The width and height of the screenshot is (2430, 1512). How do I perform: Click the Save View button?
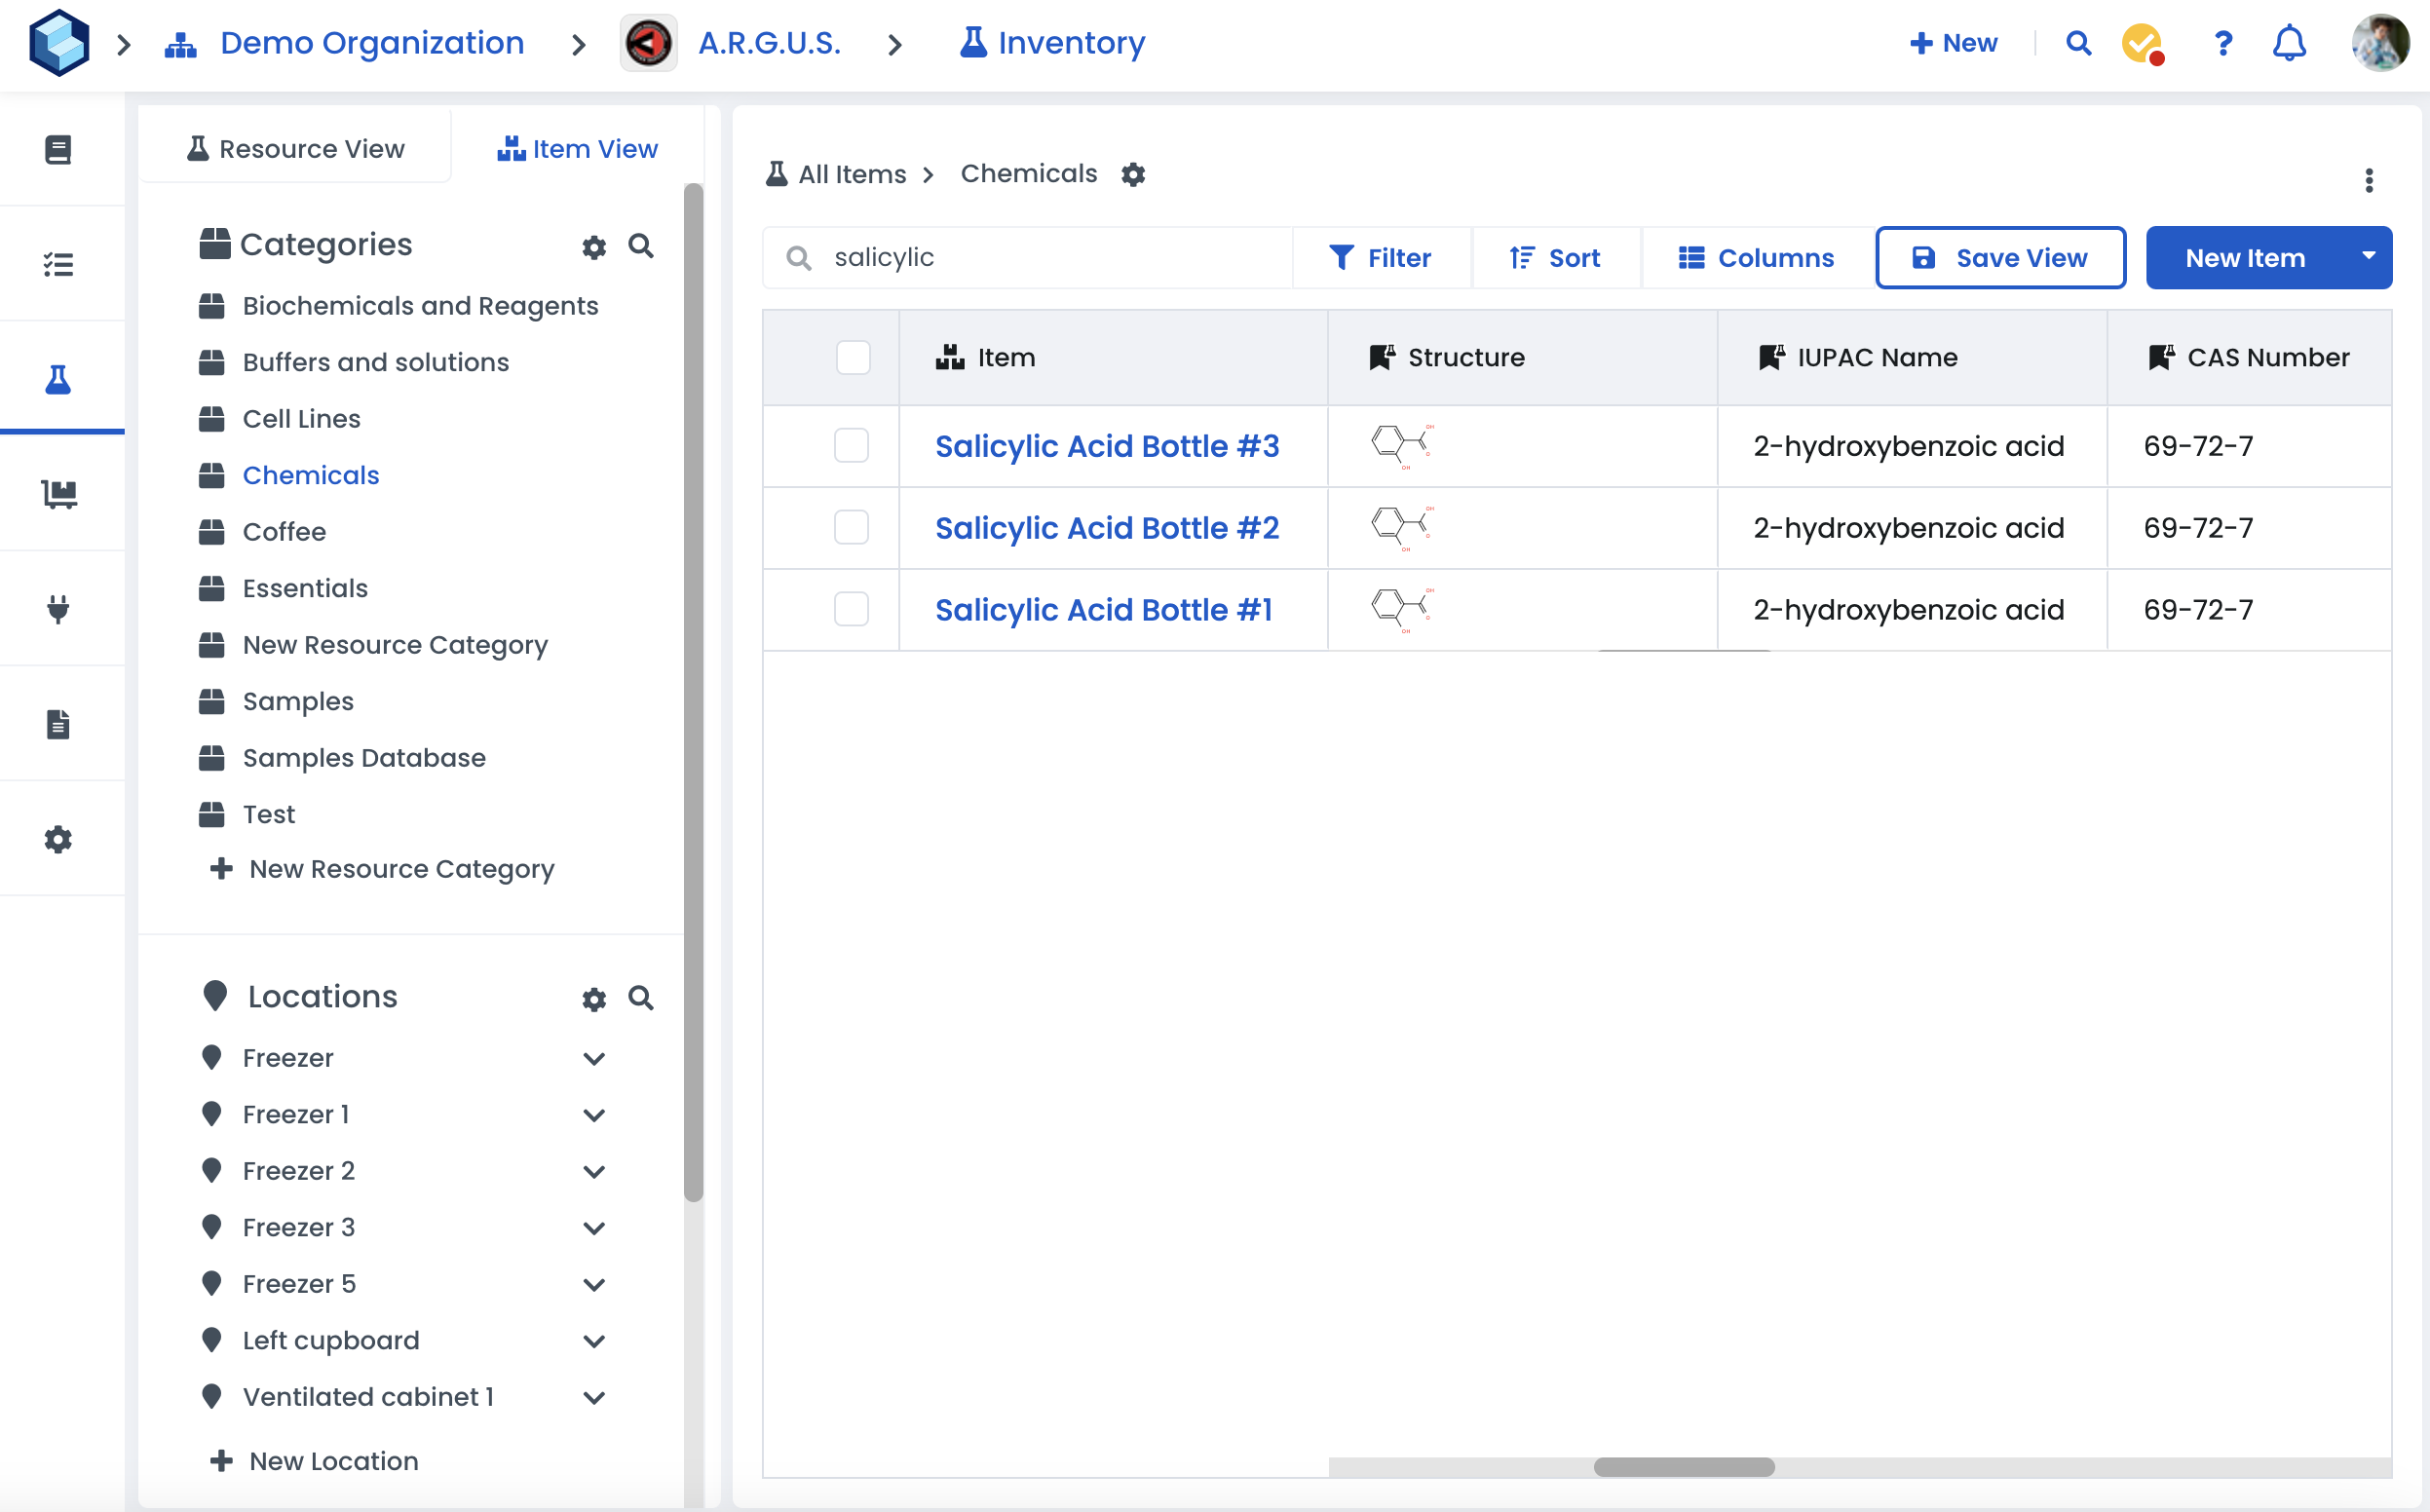2000,258
